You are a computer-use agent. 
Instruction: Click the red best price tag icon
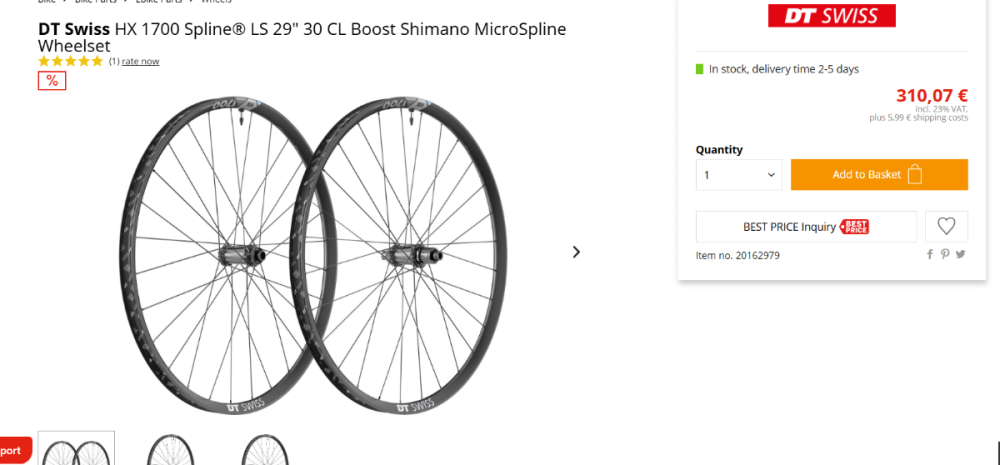click(854, 227)
